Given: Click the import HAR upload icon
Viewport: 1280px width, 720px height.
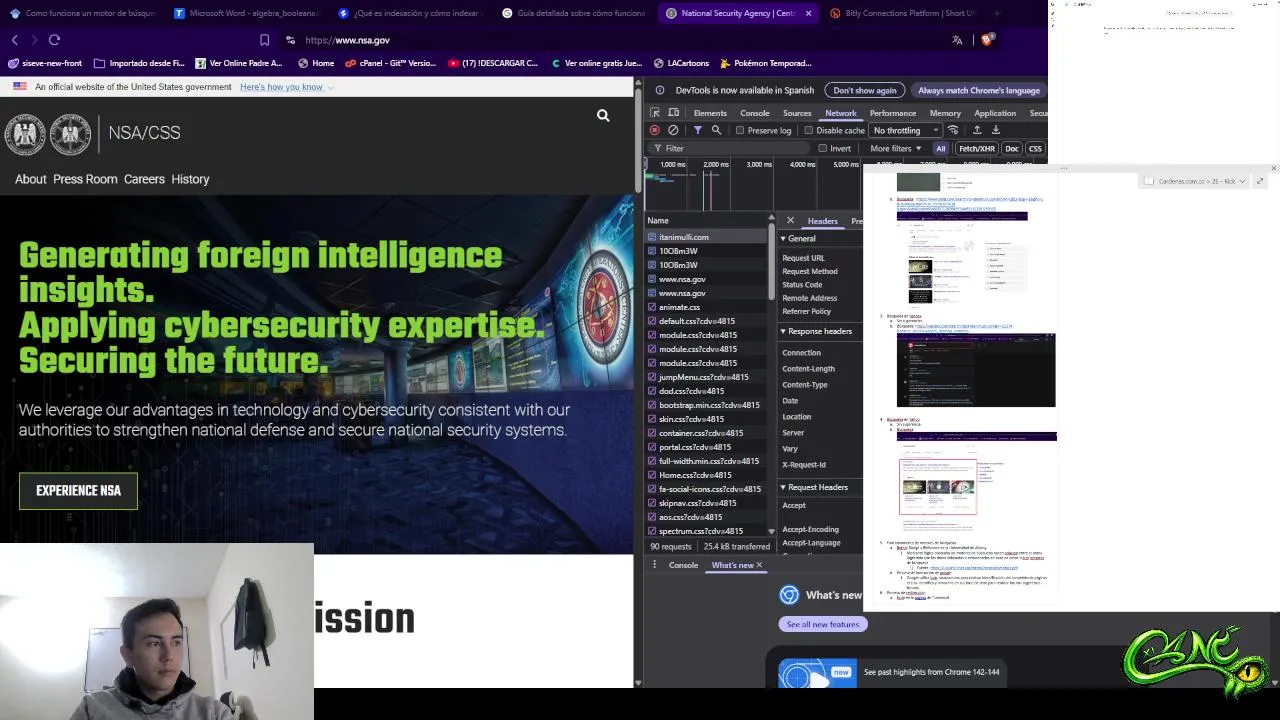Looking at the screenshot, I should coord(977,130).
